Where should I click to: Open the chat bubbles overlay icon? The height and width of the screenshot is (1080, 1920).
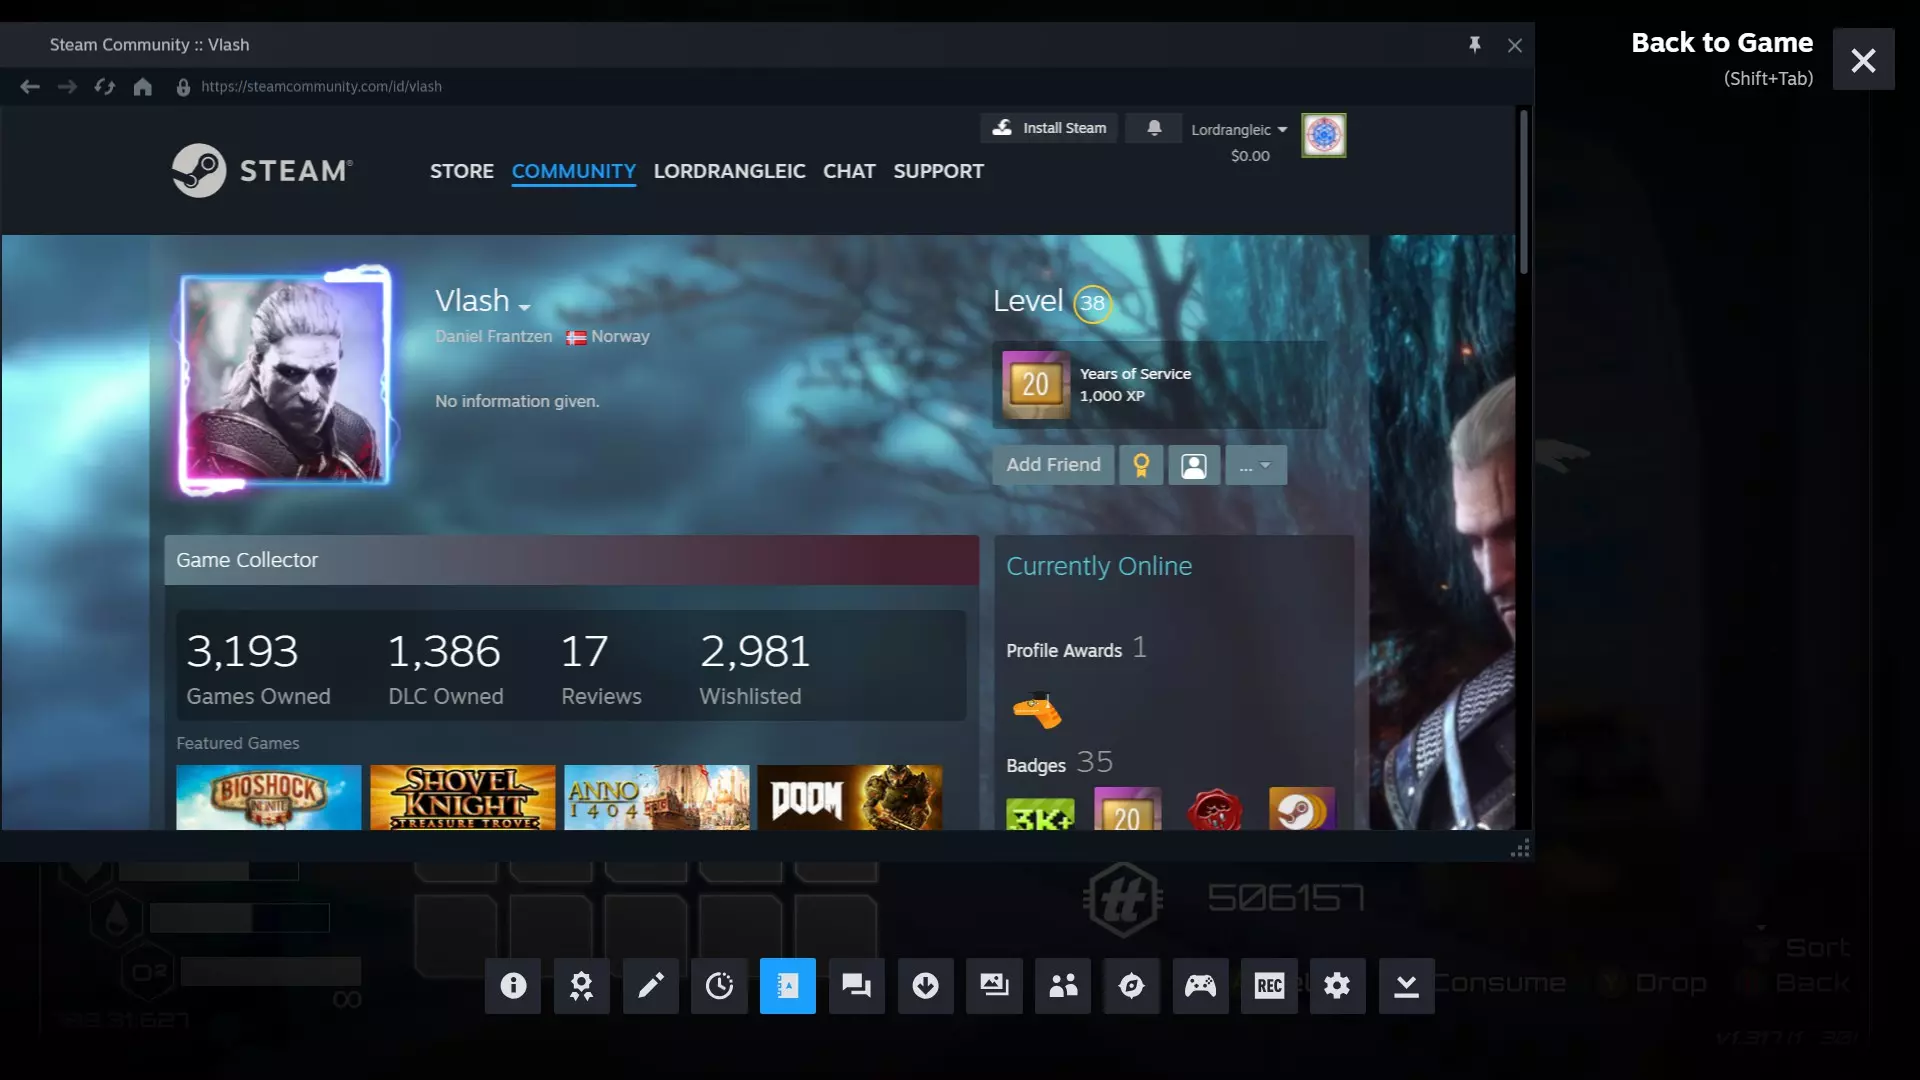click(856, 986)
